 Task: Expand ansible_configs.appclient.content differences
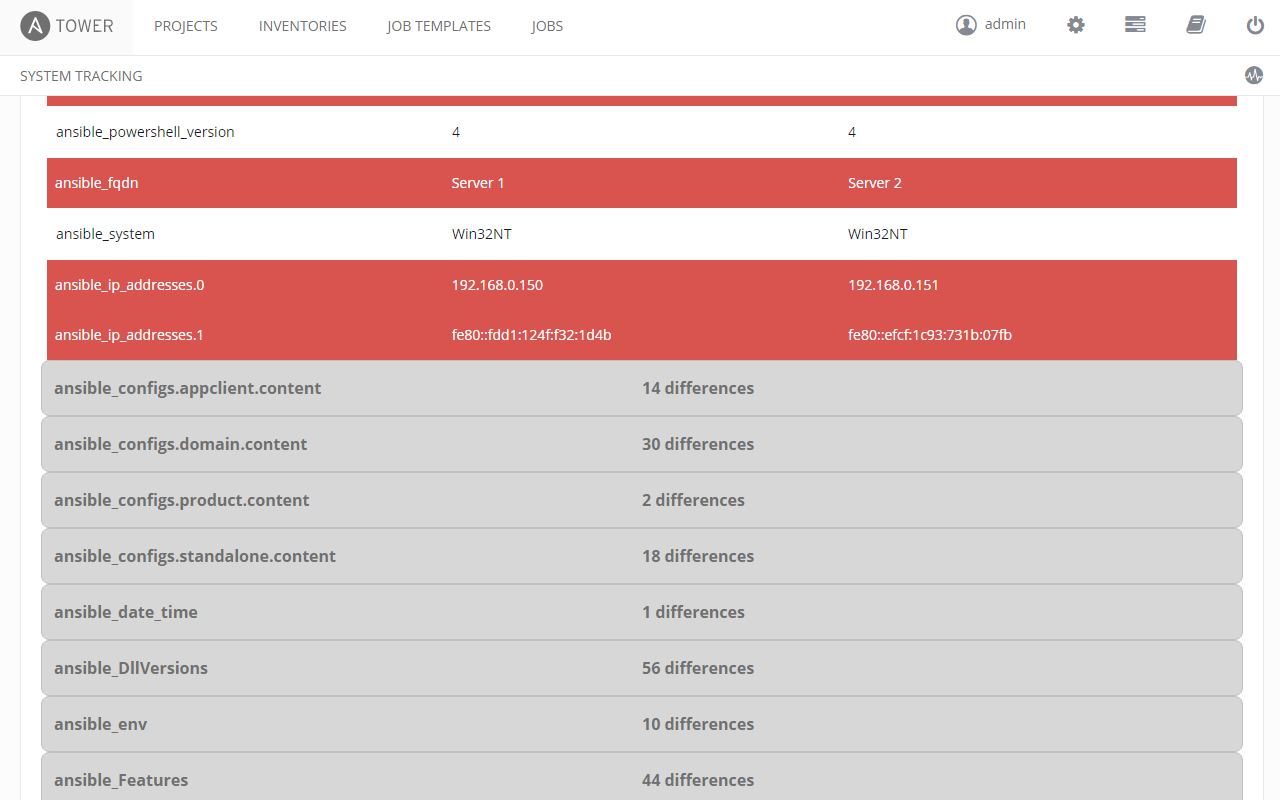point(640,388)
